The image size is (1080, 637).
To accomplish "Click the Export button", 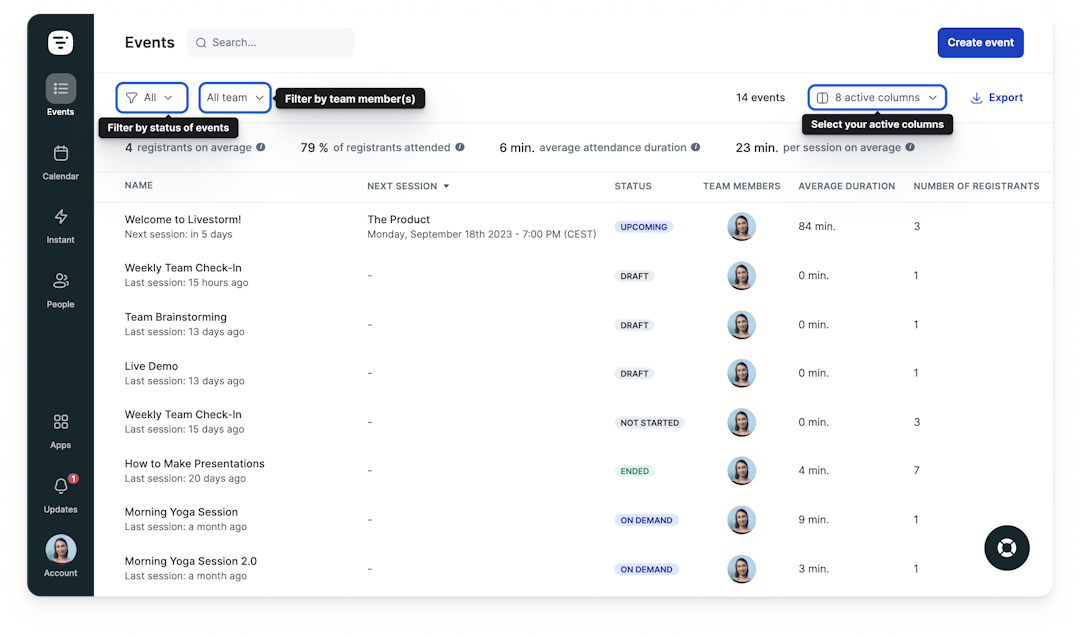I will coord(997,98).
